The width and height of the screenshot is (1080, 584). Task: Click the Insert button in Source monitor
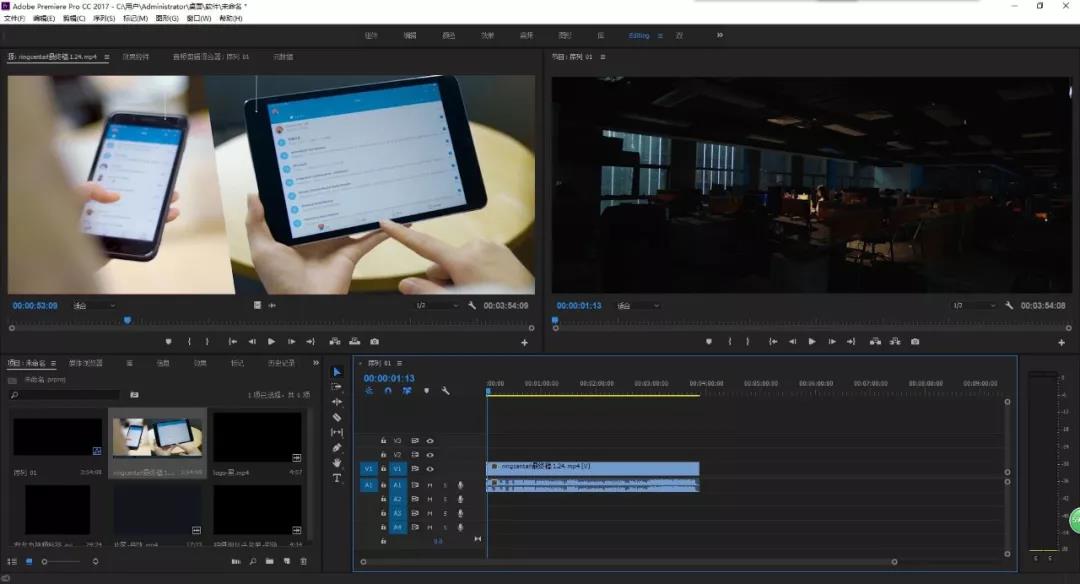(334, 342)
